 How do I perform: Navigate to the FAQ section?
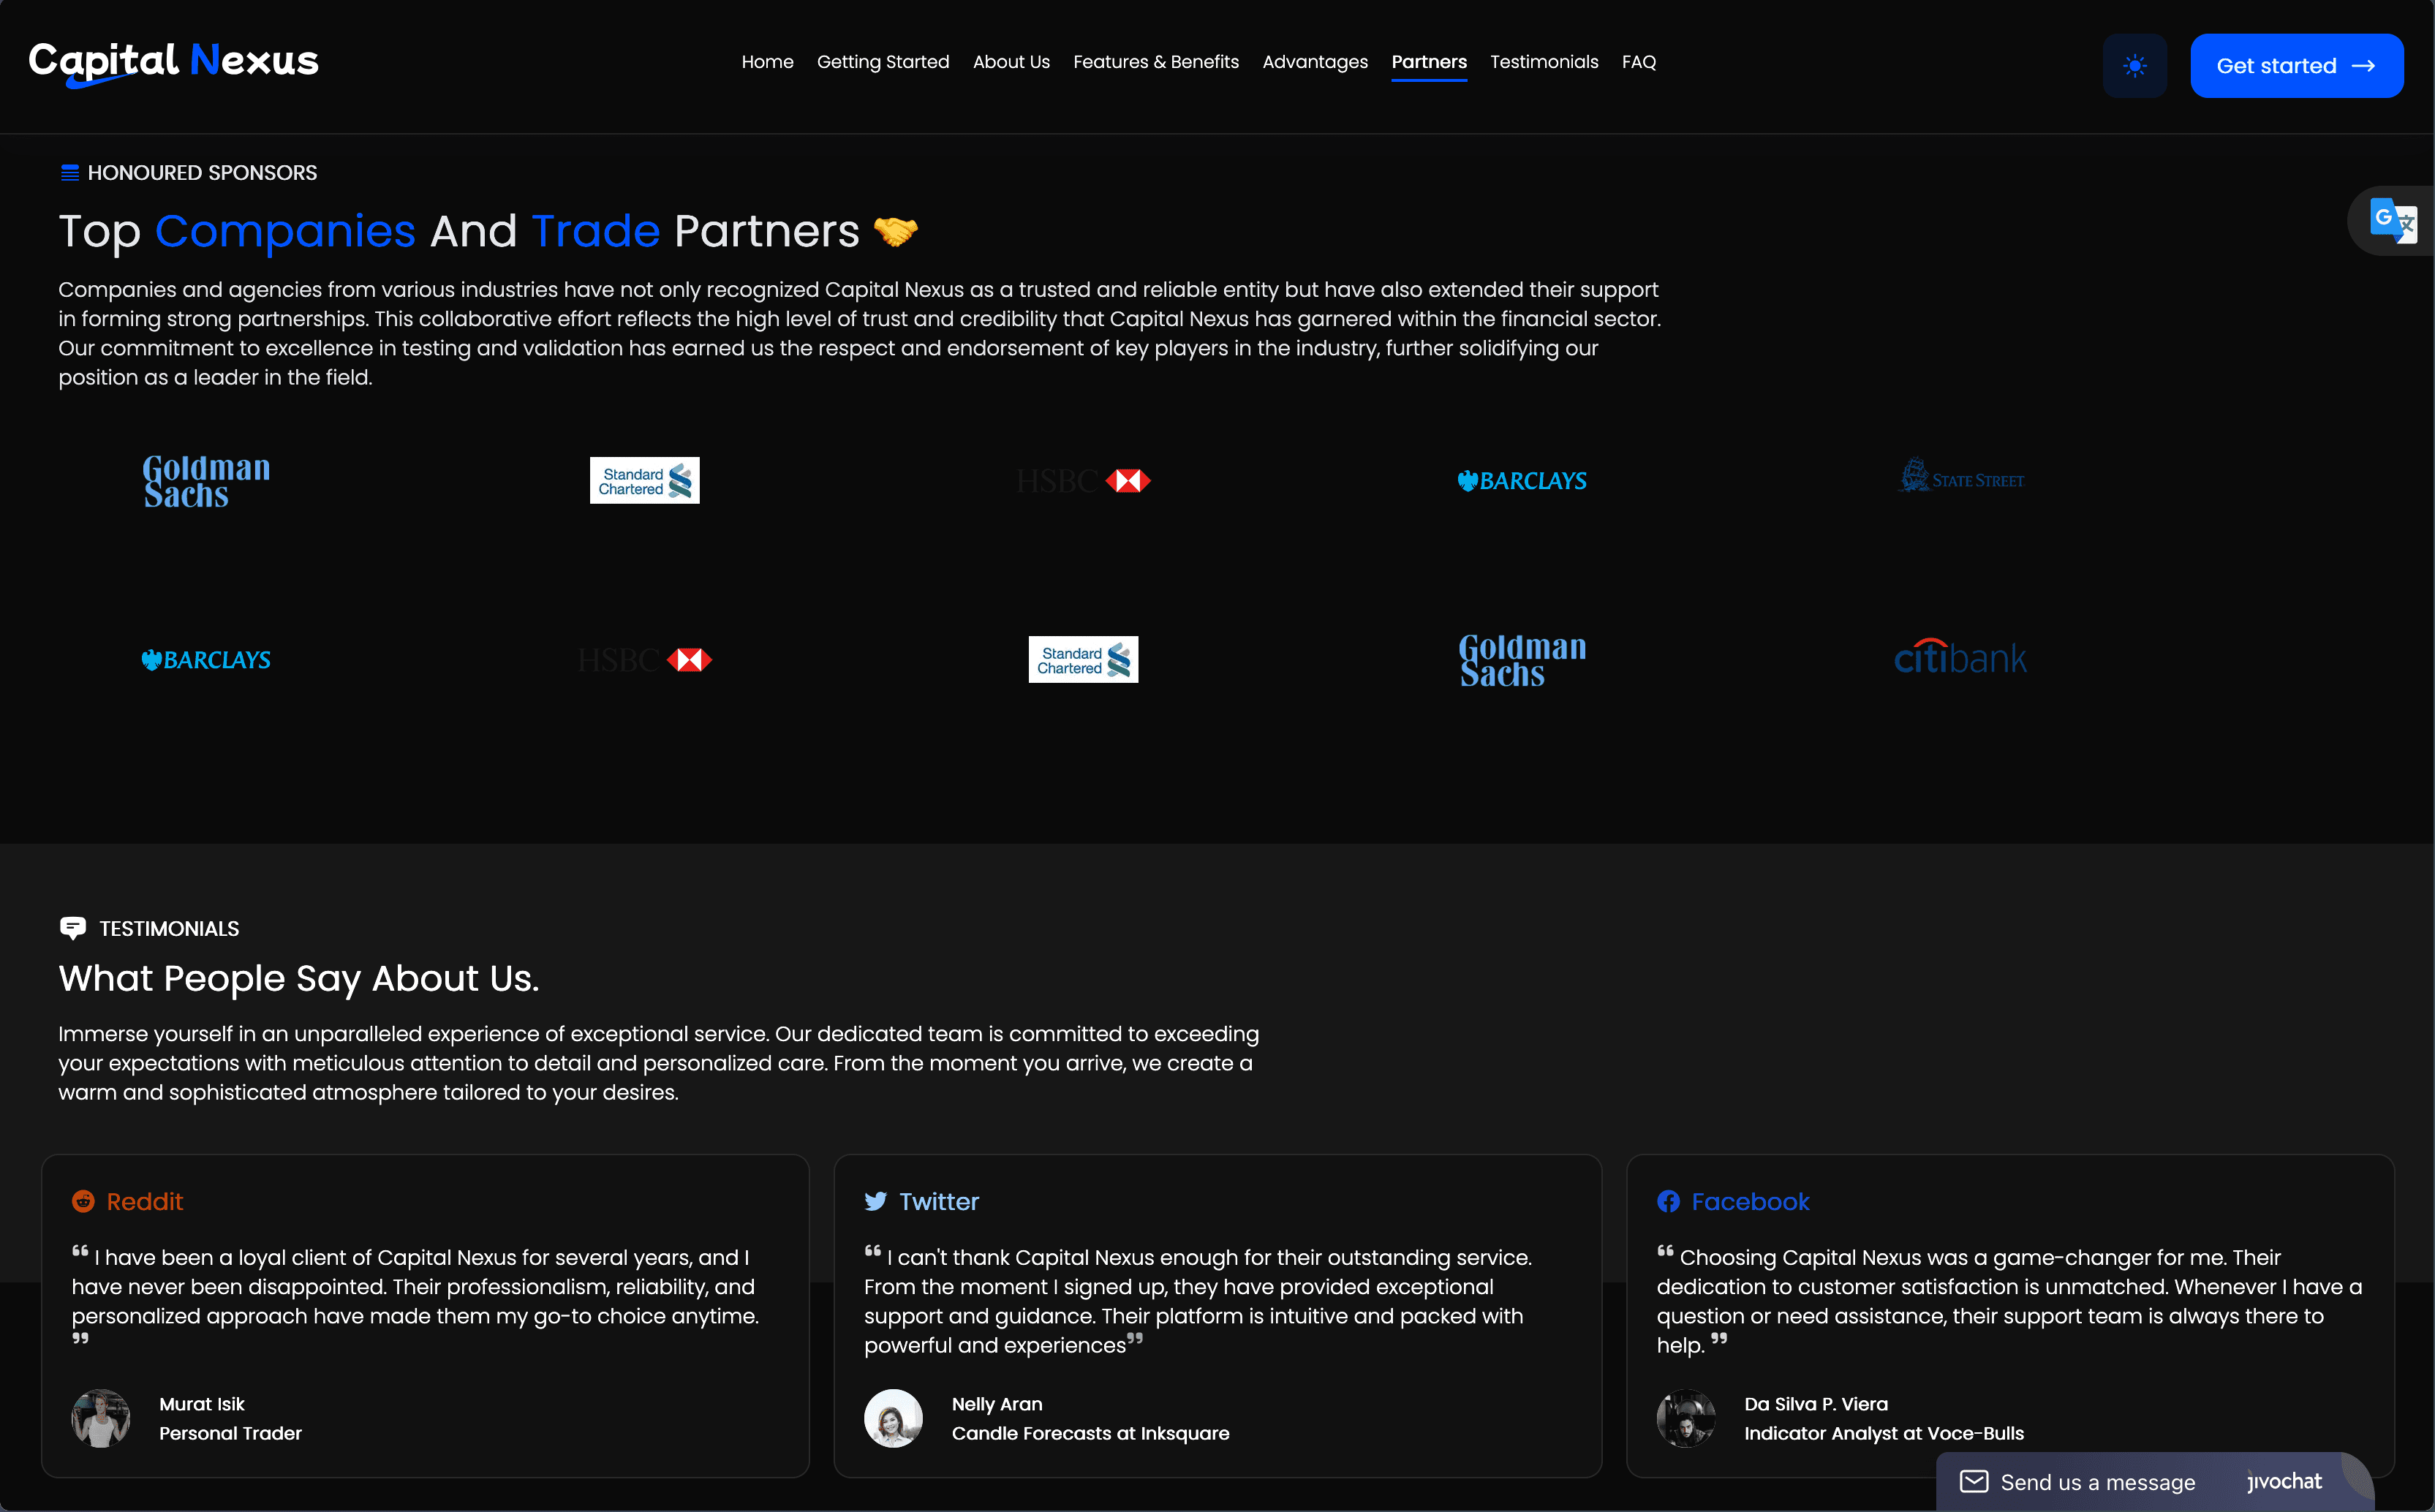(1638, 62)
